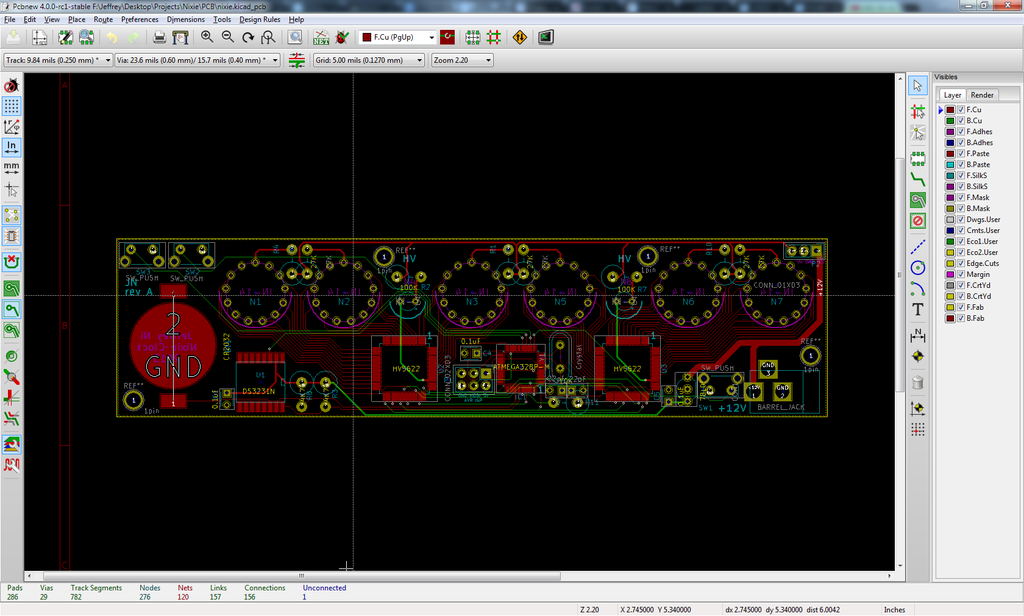Toggle Margin layer visibility checkbox
The image size is (1024, 616).
(x=961, y=274)
